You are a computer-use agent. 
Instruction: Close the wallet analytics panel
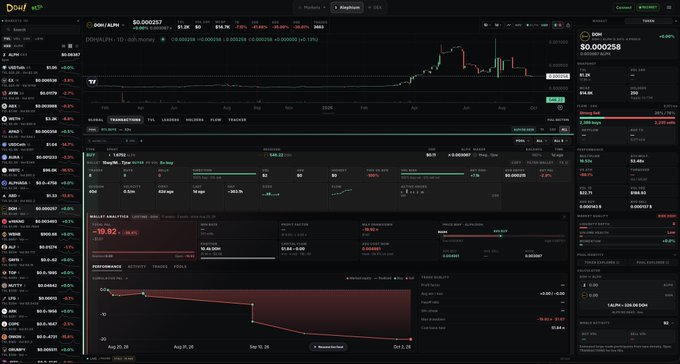click(x=564, y=216)
